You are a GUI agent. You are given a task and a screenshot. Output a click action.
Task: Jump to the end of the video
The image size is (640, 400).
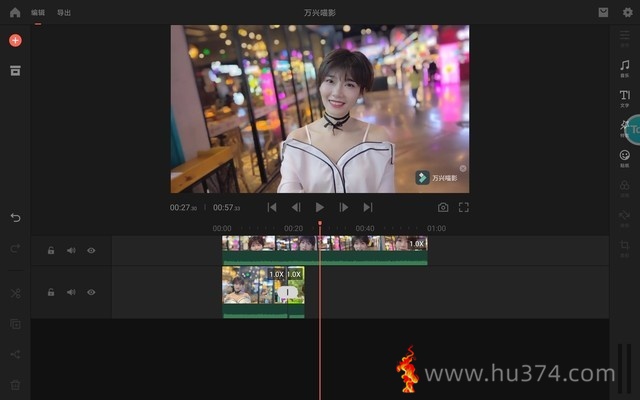368,207
